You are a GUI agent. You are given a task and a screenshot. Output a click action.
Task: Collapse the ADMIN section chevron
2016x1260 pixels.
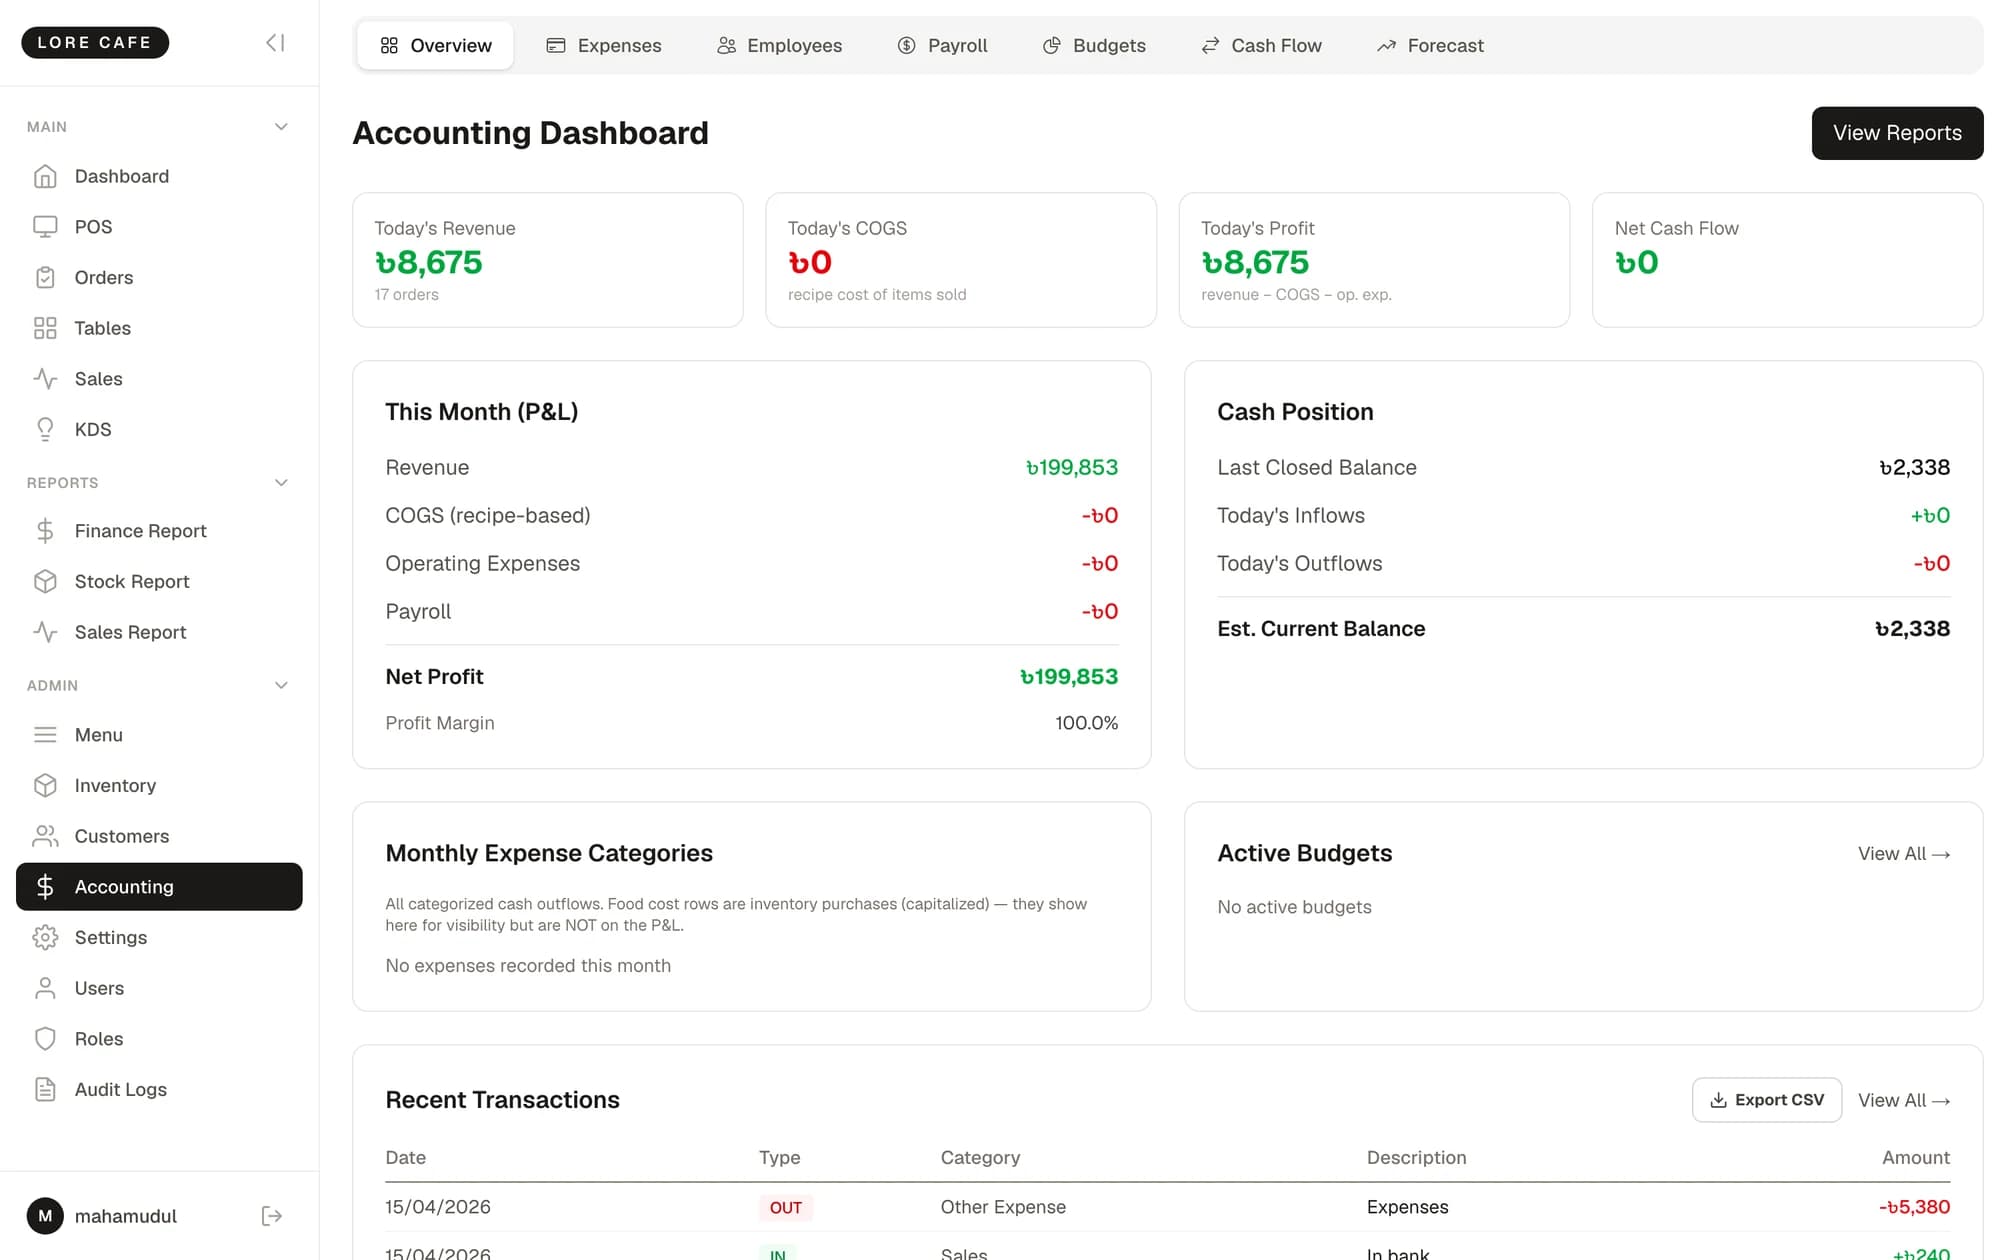tap(281, 685)
